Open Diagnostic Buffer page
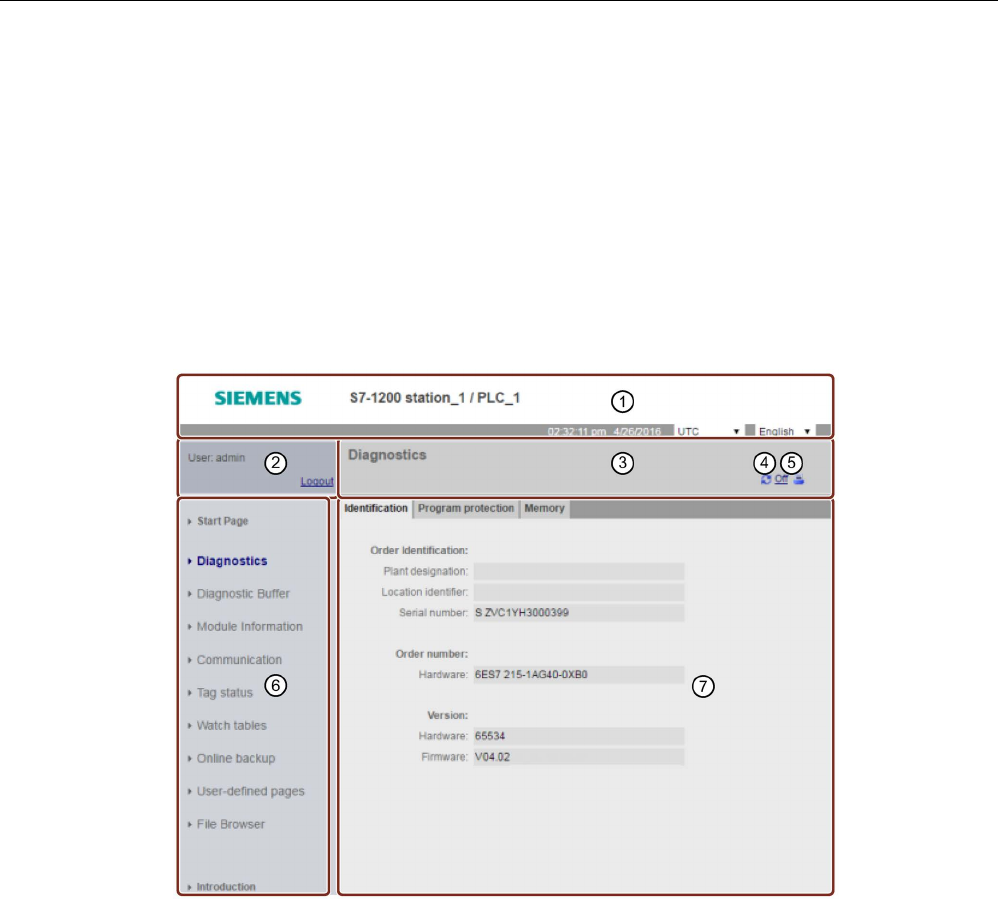 point(242,593)
